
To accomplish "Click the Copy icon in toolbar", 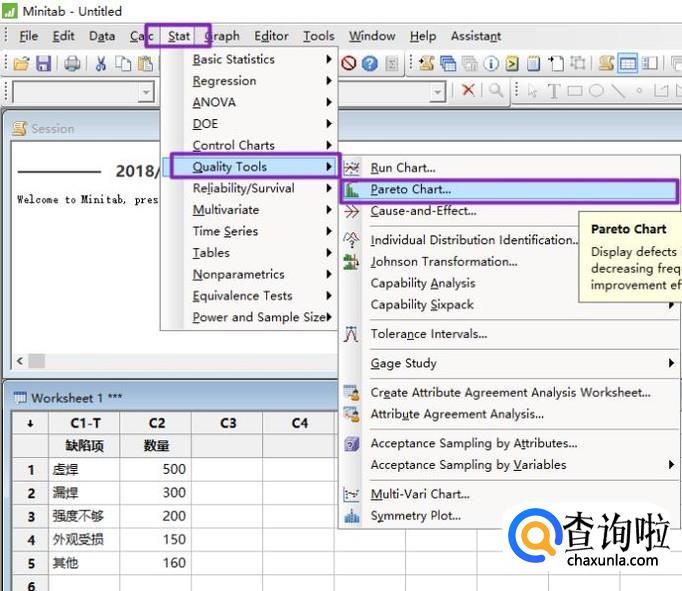I will (x=123, y=63).
